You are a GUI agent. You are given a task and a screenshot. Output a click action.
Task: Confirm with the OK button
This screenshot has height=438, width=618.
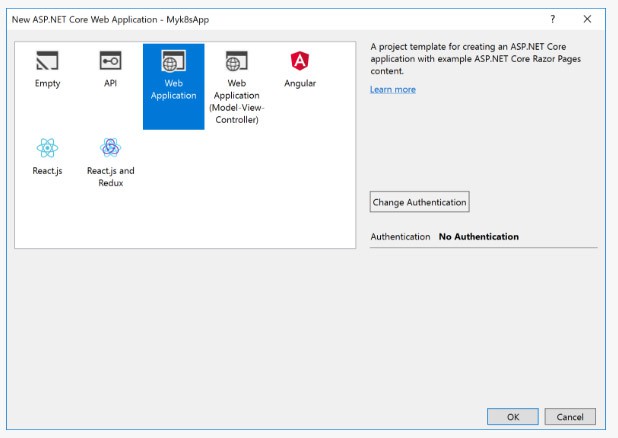point(513,416)
